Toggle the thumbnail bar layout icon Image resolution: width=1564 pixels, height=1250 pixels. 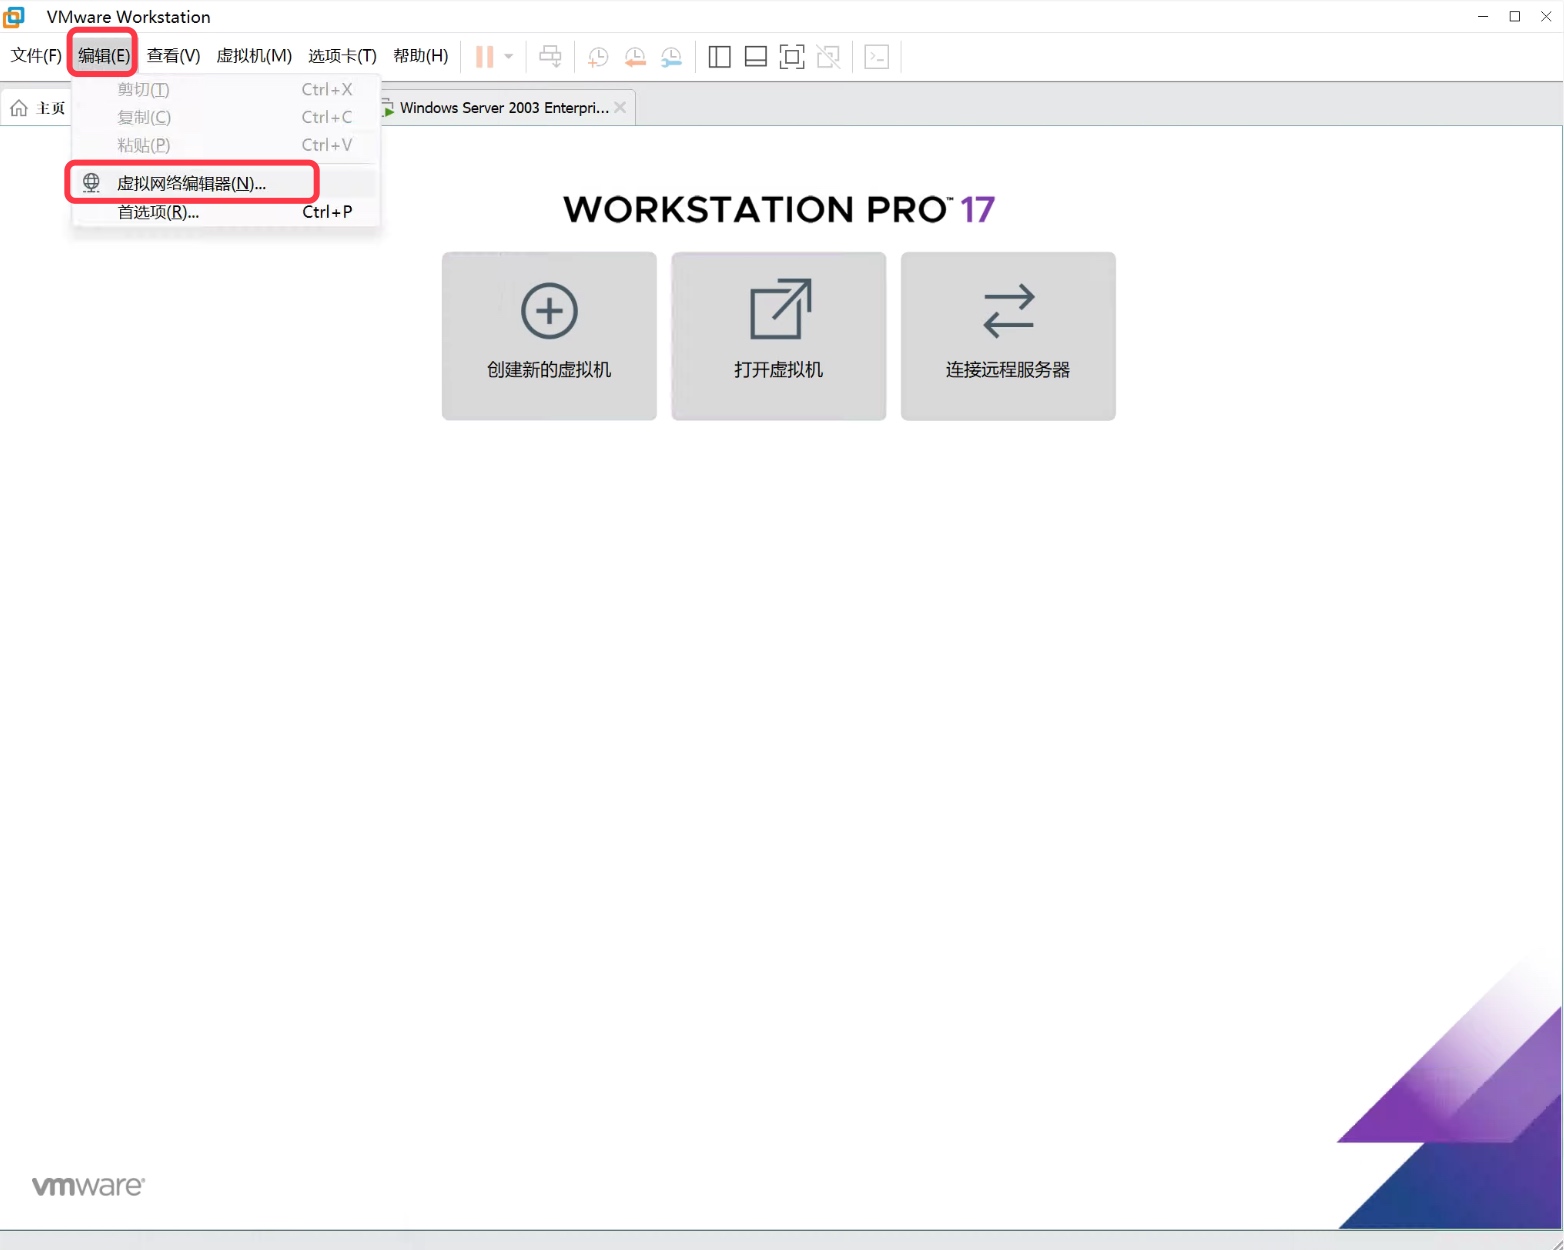click(756, 57)
